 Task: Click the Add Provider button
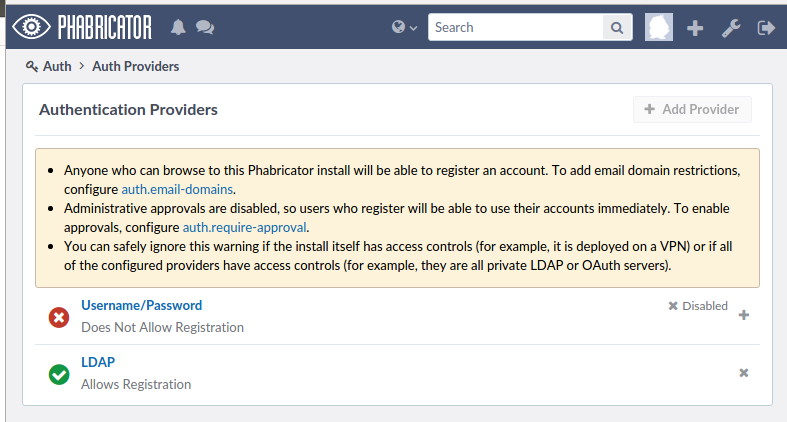point(692,110)
